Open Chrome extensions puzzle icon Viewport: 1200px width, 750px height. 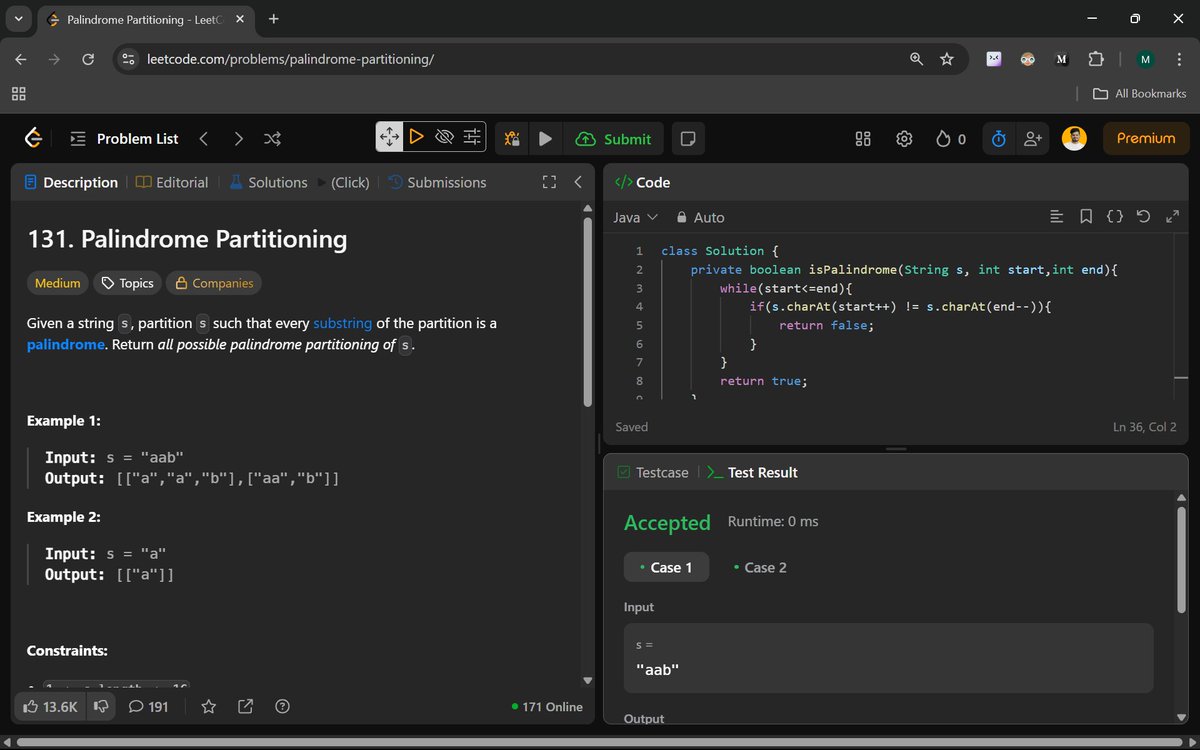pos(1096,59)
